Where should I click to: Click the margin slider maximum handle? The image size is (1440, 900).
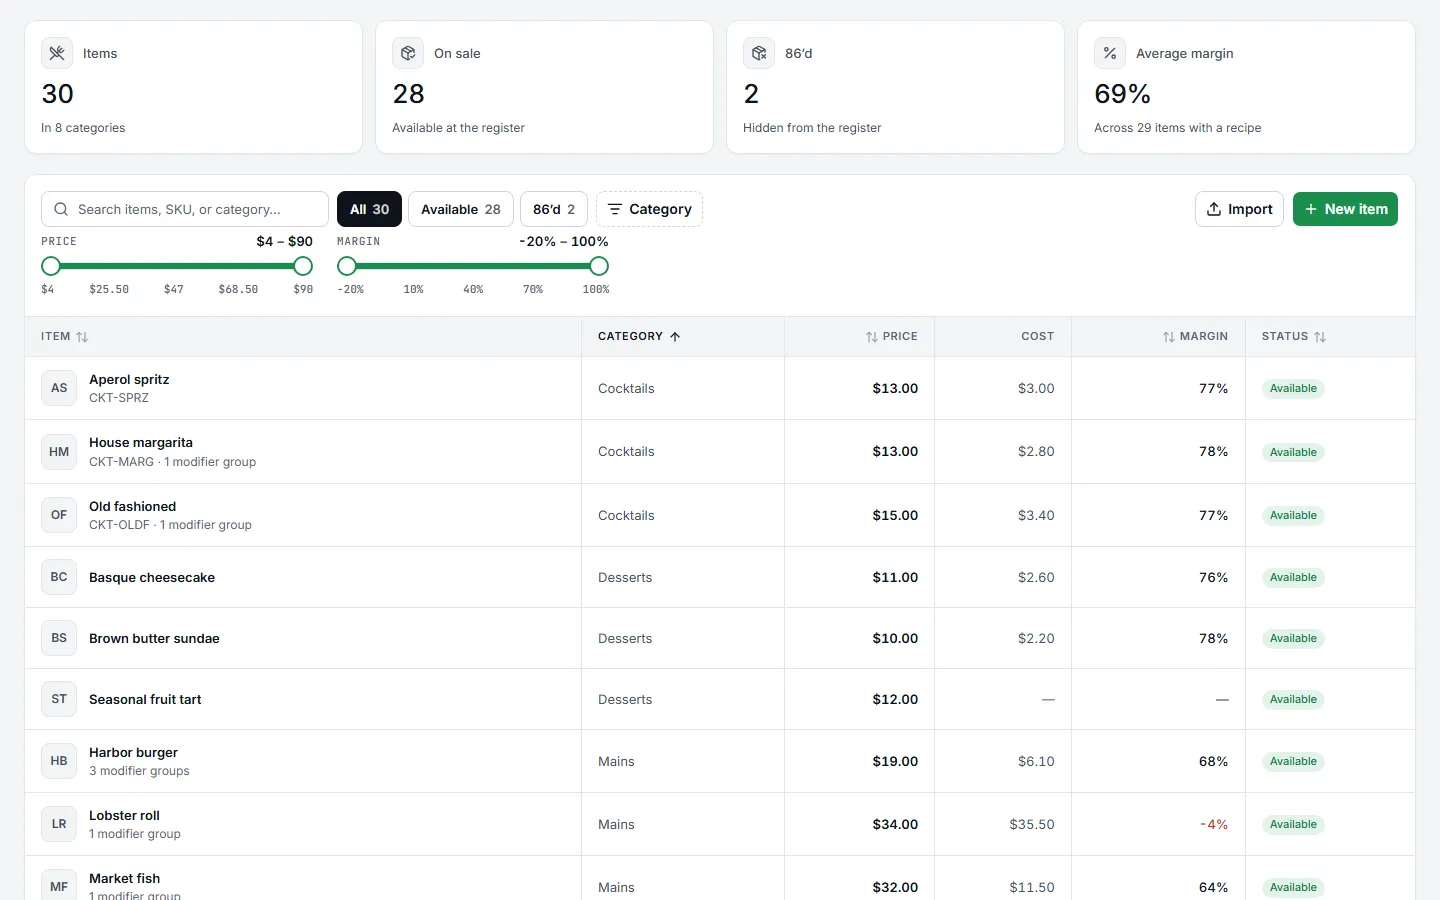(599, 266)
